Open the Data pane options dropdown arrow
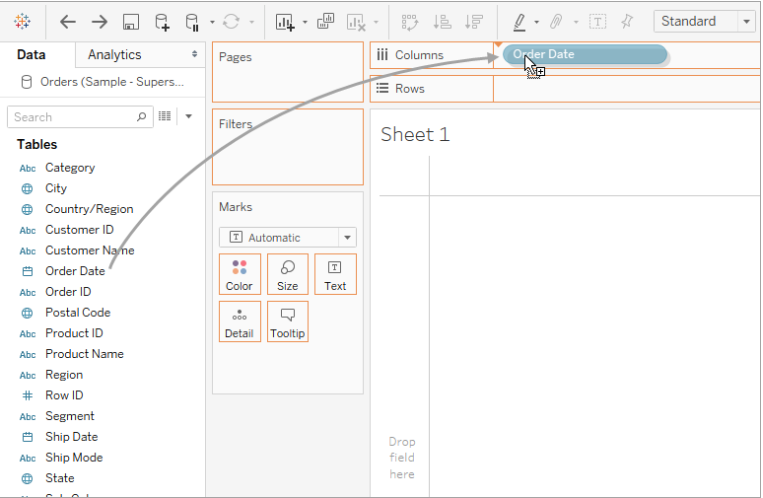 189,116
